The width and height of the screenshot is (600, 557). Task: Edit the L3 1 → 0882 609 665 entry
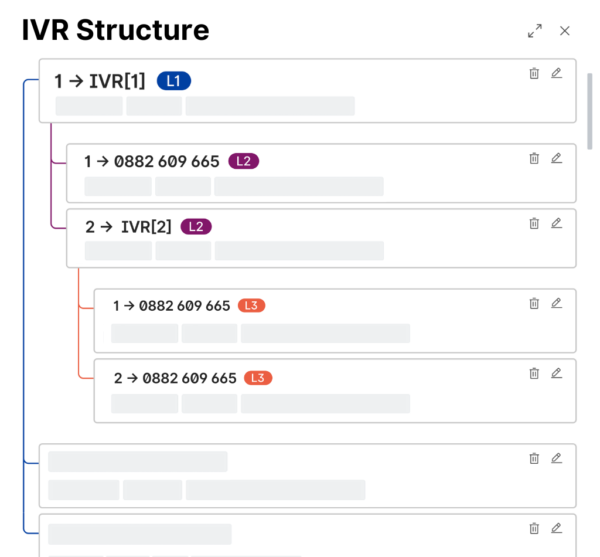click(x=557, y=303)
